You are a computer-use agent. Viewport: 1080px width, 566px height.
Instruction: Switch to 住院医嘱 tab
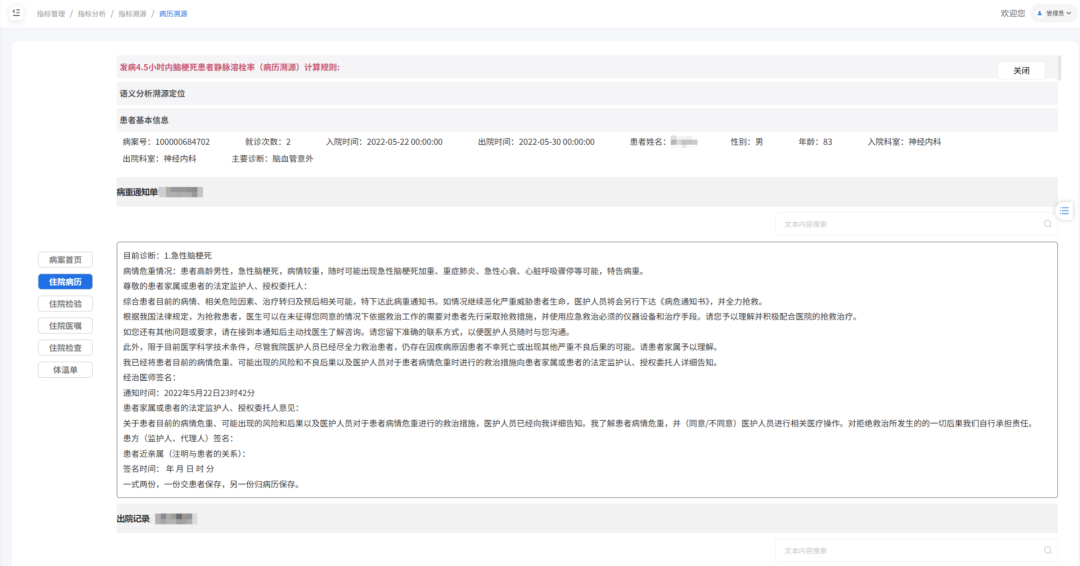coord(66,326)
